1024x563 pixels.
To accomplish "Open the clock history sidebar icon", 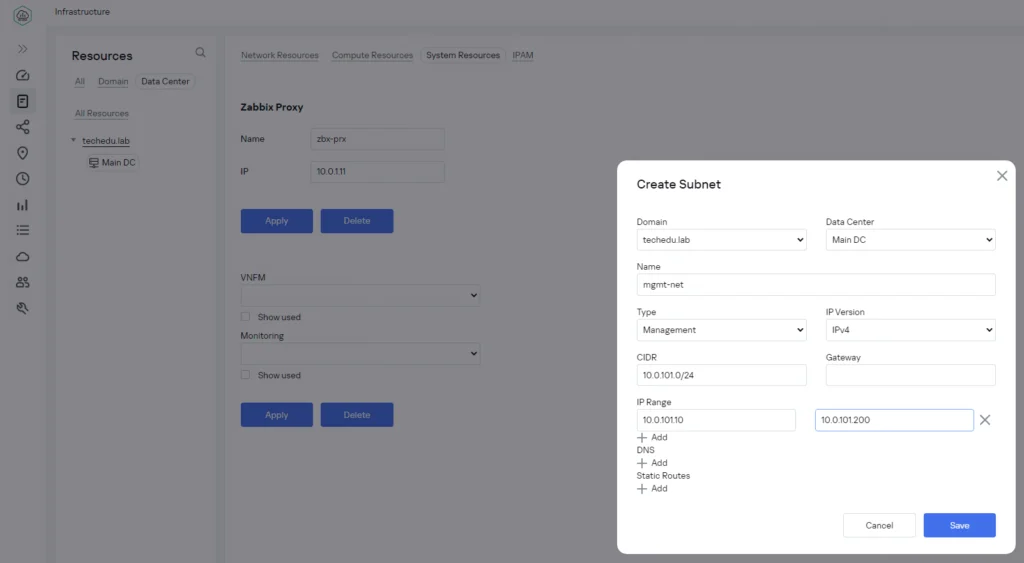I will (22, 179).
